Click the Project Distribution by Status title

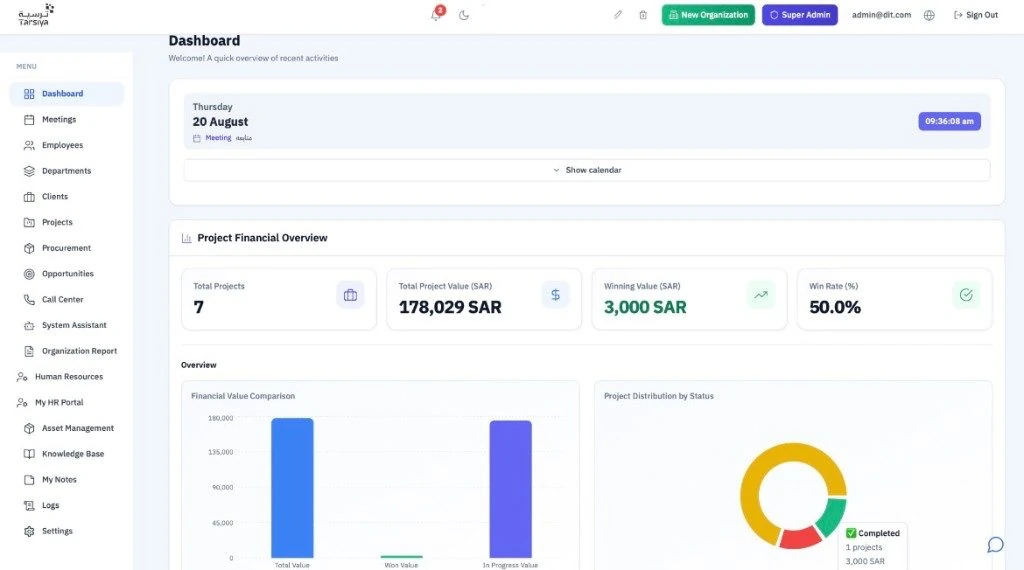[x=658, y=396]
